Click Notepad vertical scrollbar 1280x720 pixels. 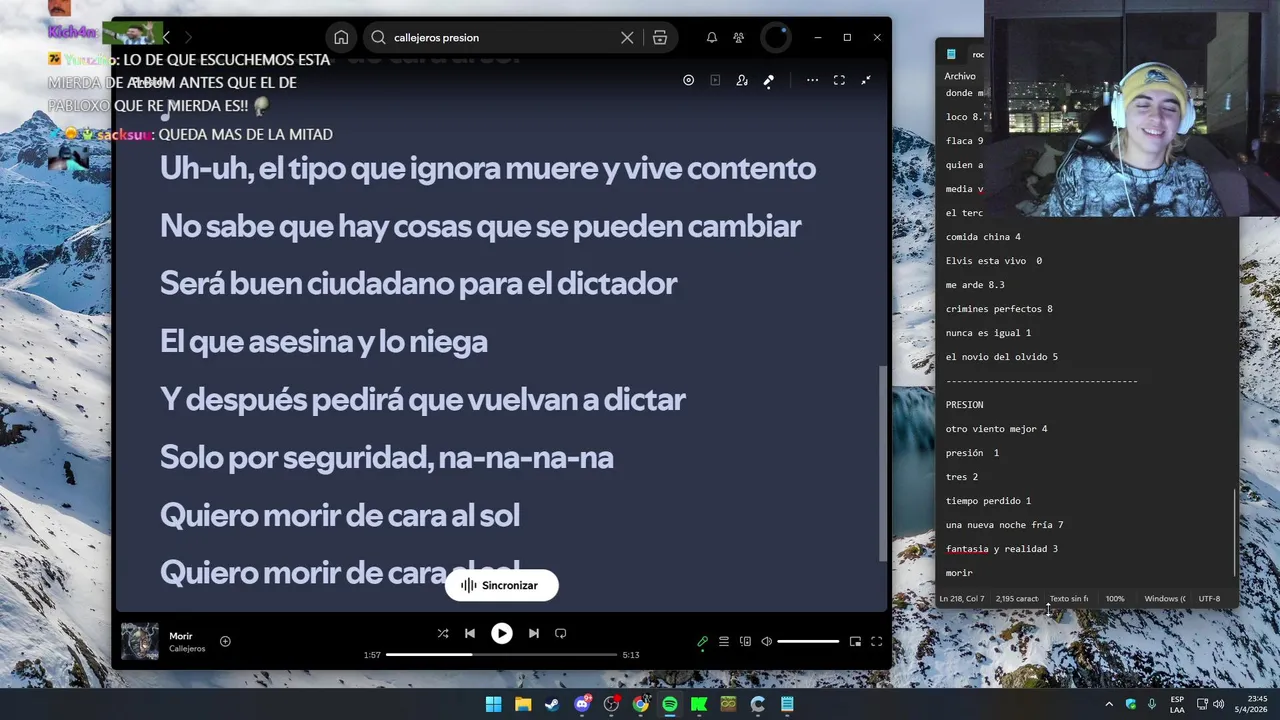(x=1235, y=532)
